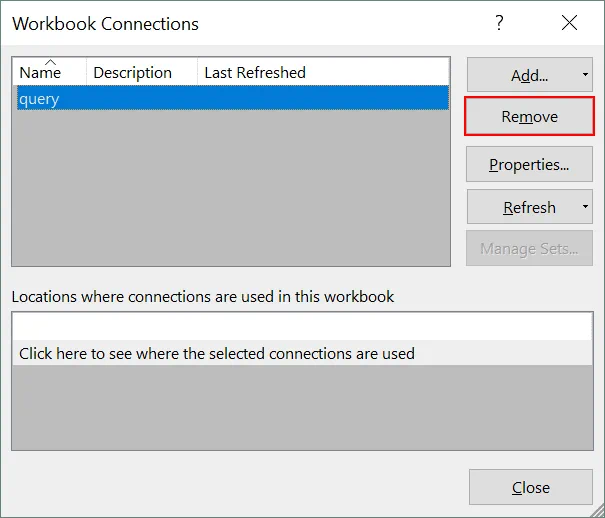Expand the Refresh dropdown arrow
Viewport: 605px width, 518px height.
[x=583, y=208]
